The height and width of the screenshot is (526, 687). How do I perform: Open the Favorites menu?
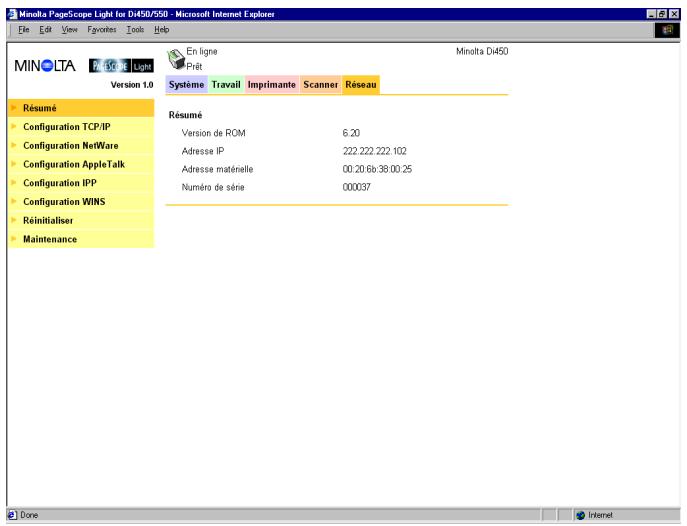point(102,29)
